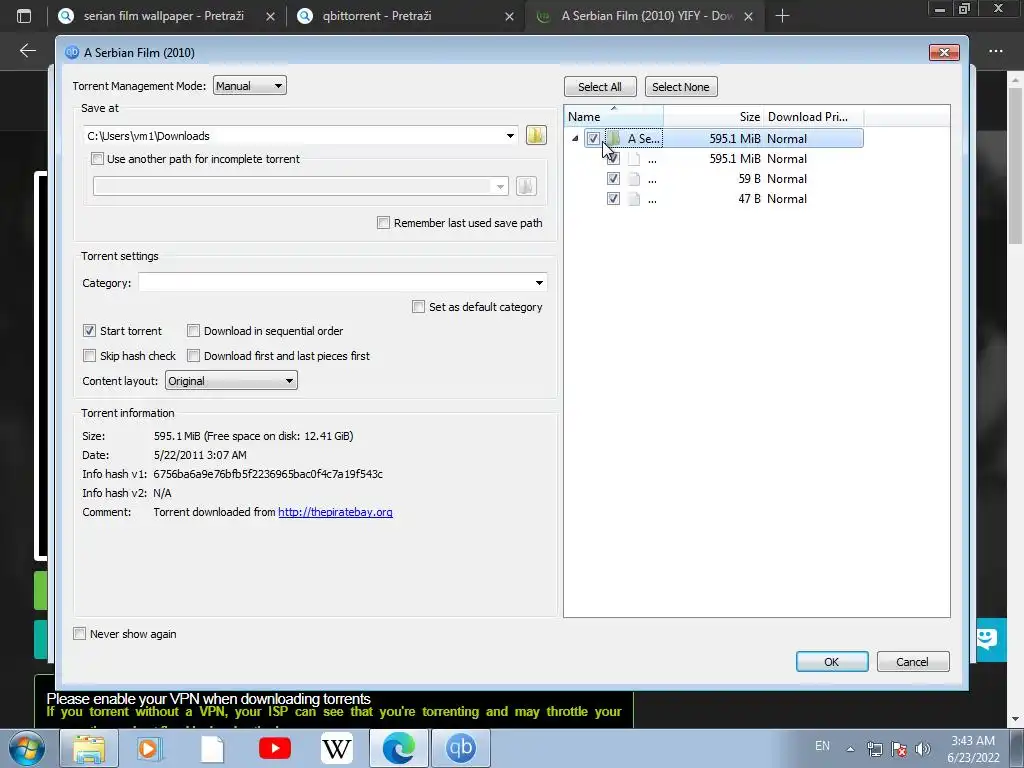
Task: Click the browser back arrow
Action: (x=27, y=50)
